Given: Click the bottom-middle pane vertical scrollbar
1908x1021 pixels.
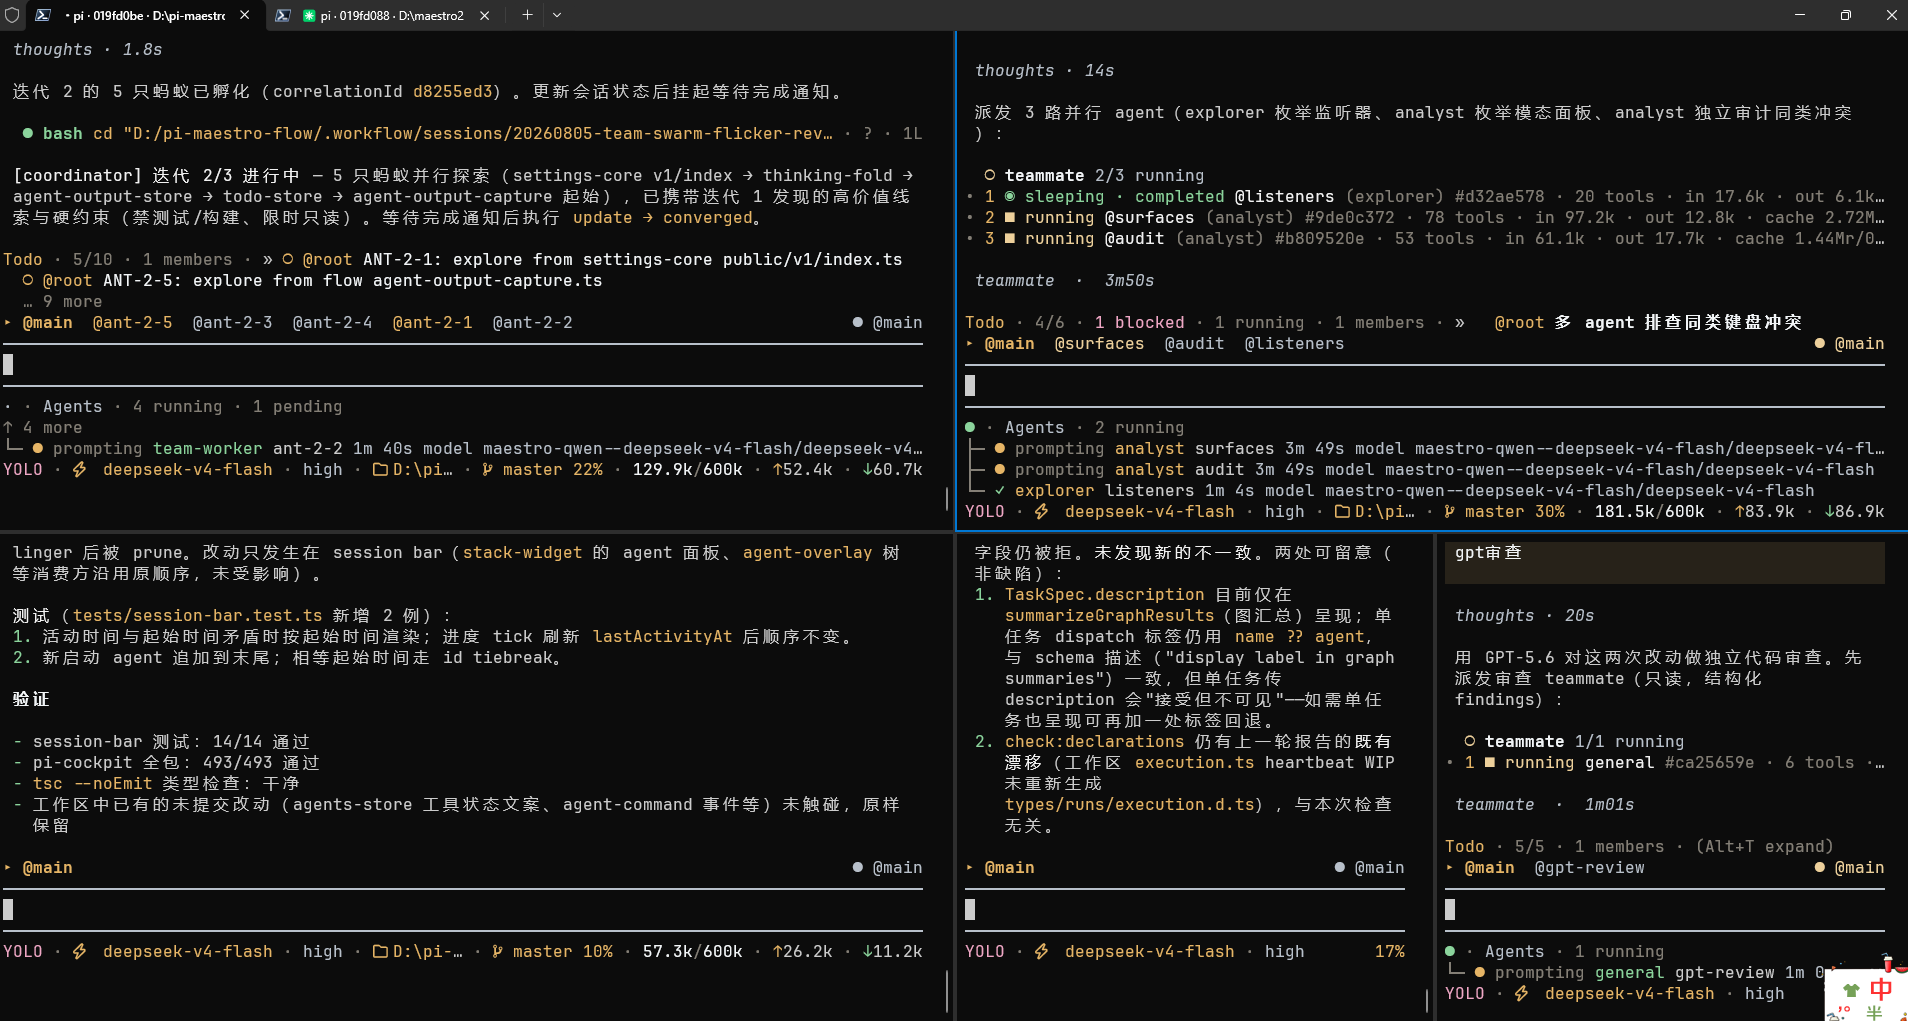Looking at the screenshot, I should coord(1427,1001).
